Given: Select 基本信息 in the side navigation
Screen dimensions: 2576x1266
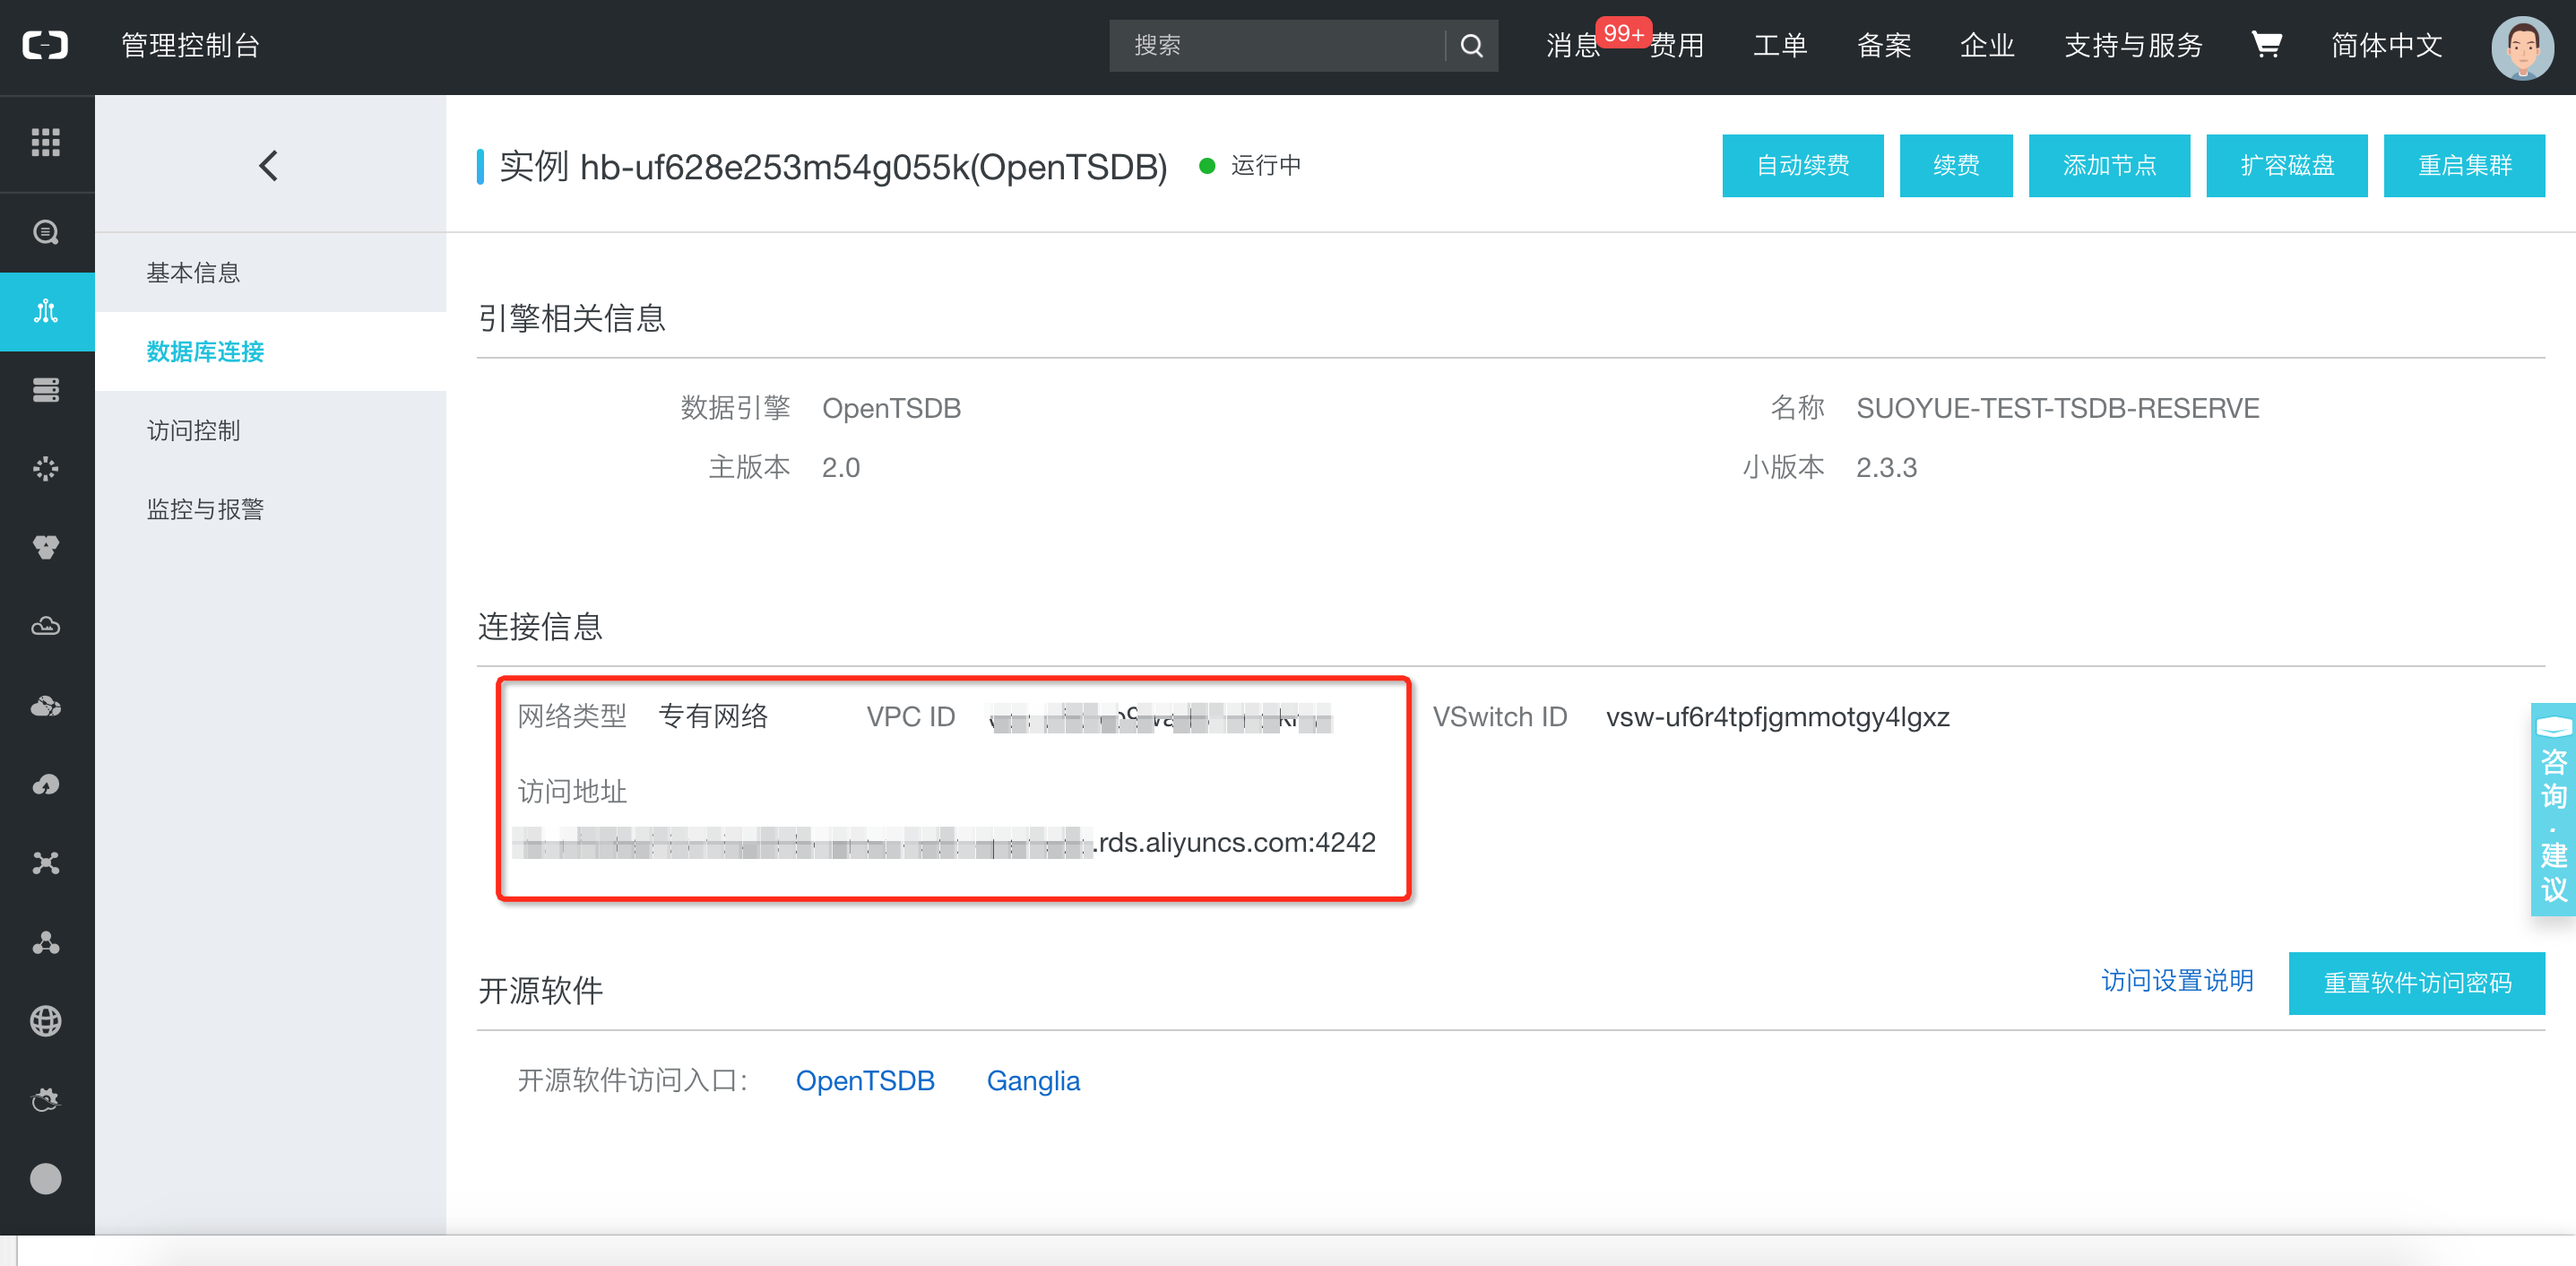Looking at the screenshot, I should (x=270, y=272).
